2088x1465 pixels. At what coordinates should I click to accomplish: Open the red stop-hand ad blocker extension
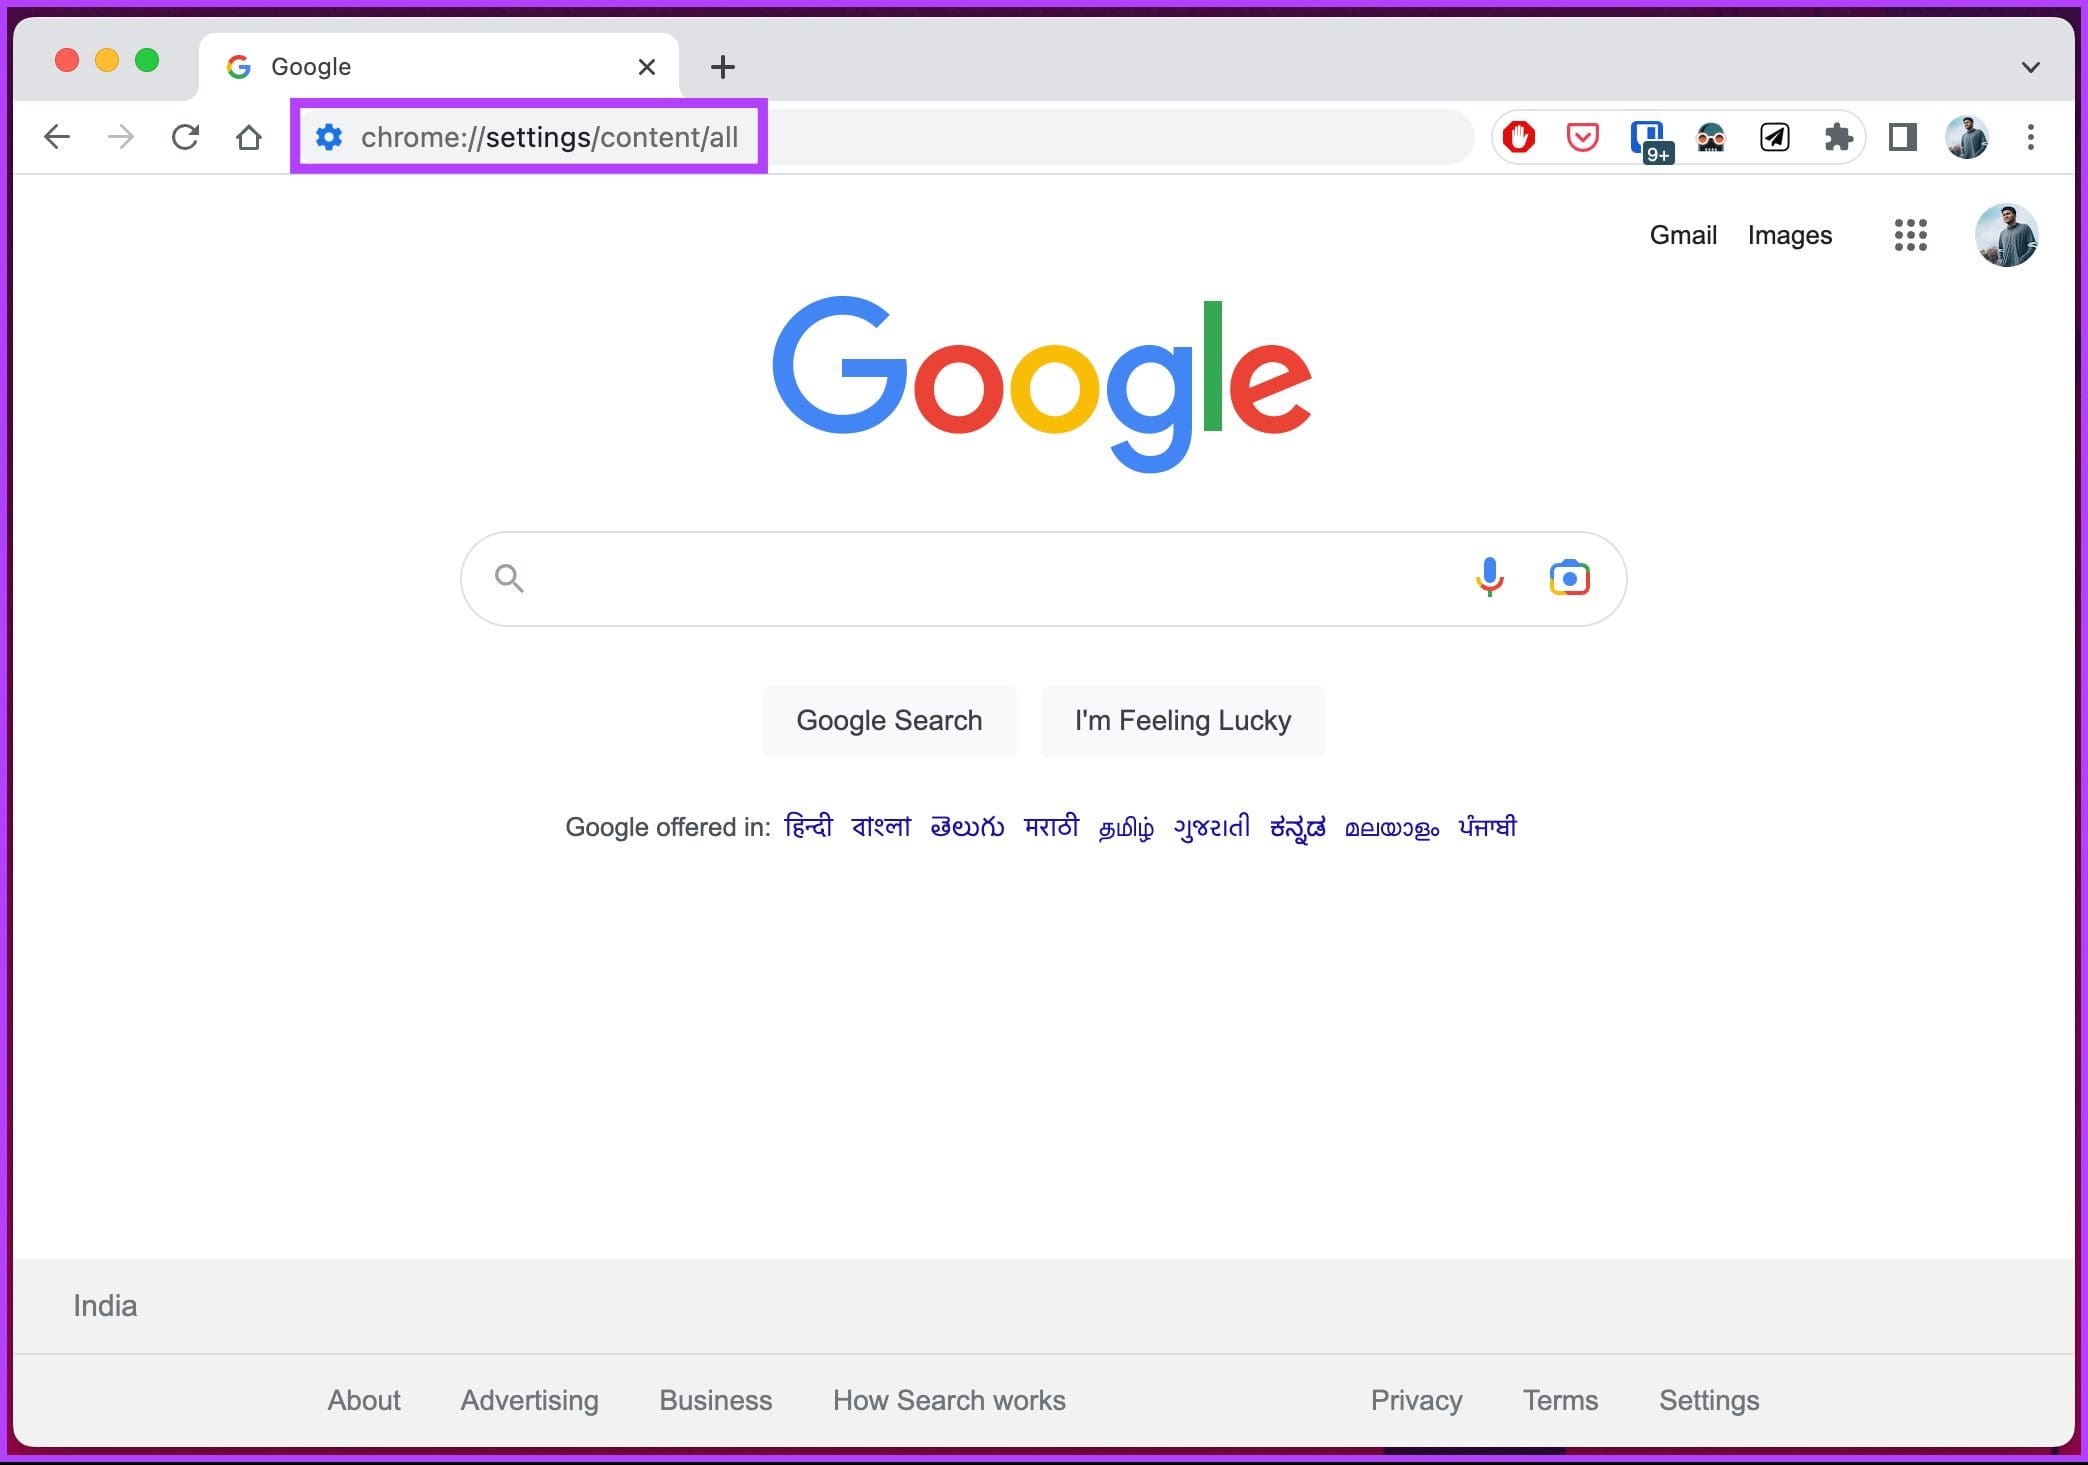click(1519, 137)
